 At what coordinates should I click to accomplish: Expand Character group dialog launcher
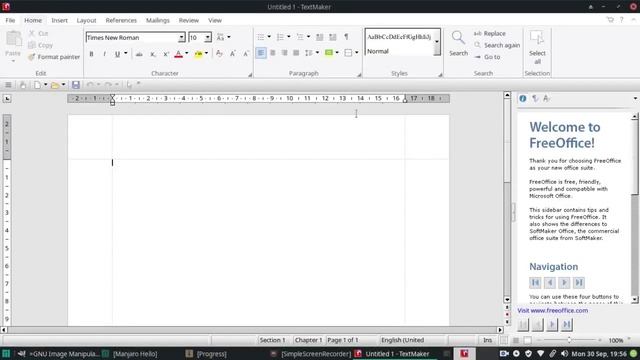[250, 75]
